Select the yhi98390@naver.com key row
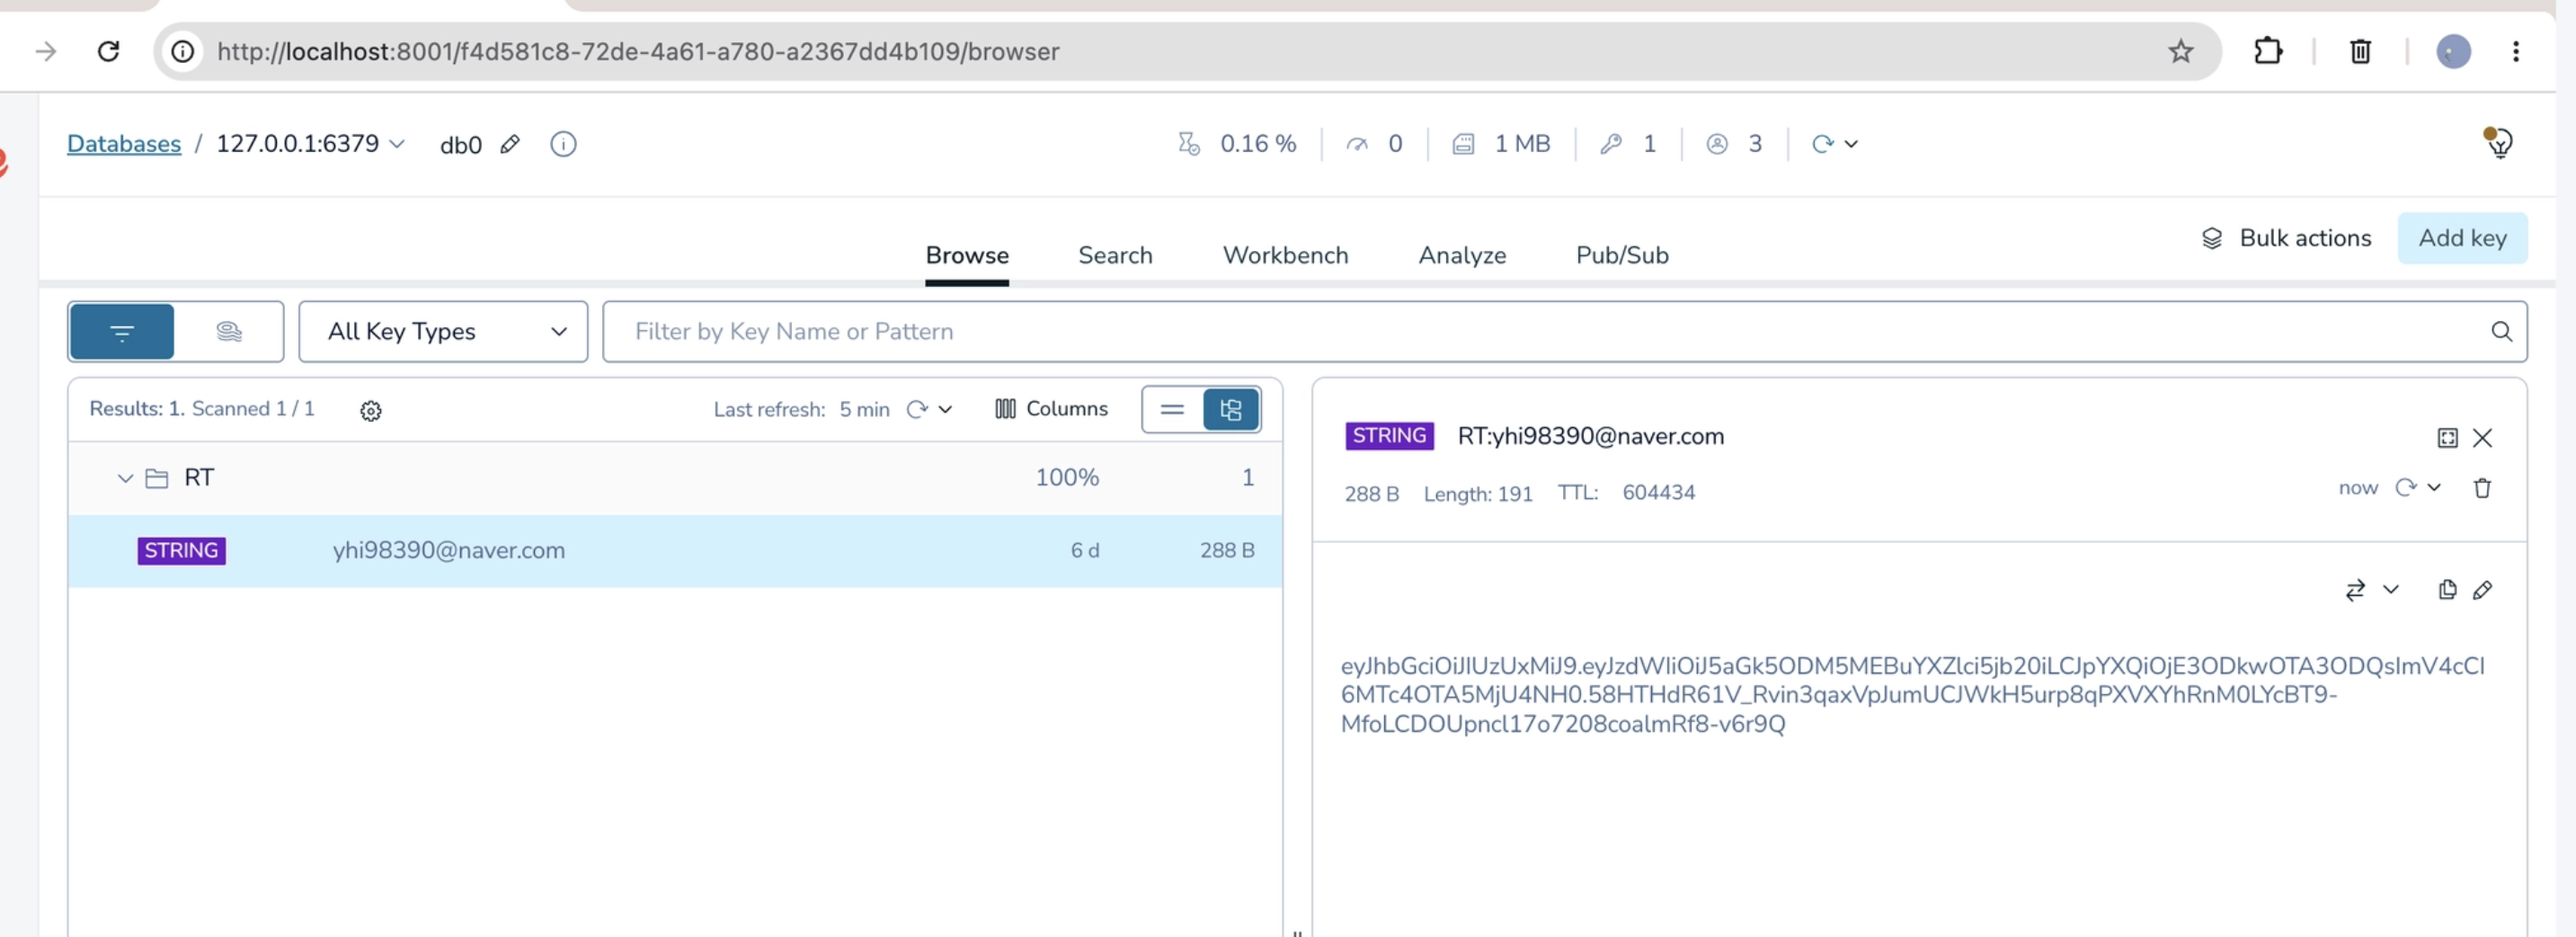The width and height of the screenshot is (2576, 937). point(675,550)
